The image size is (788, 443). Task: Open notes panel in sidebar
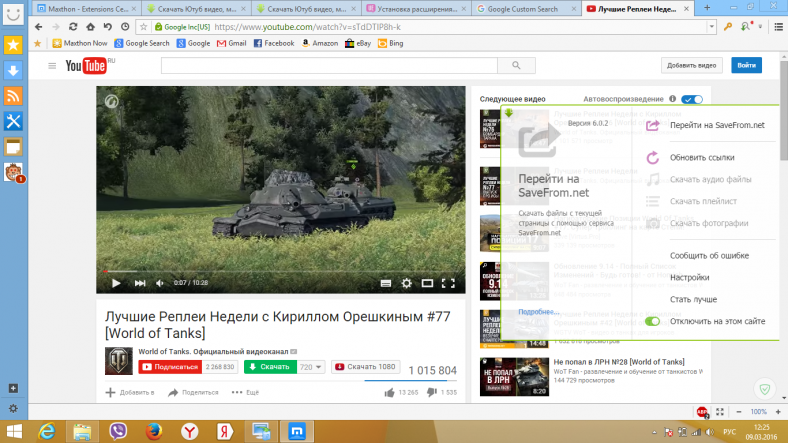pos(13,147)
